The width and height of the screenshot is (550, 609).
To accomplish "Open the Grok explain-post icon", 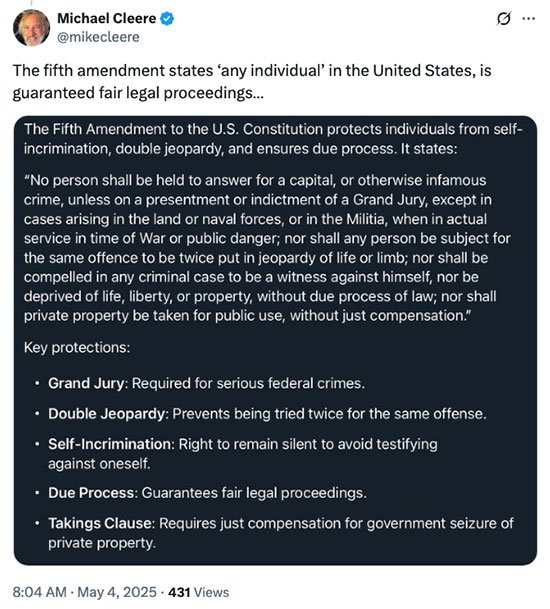I will pyautogui.click(x=503, y=19).
